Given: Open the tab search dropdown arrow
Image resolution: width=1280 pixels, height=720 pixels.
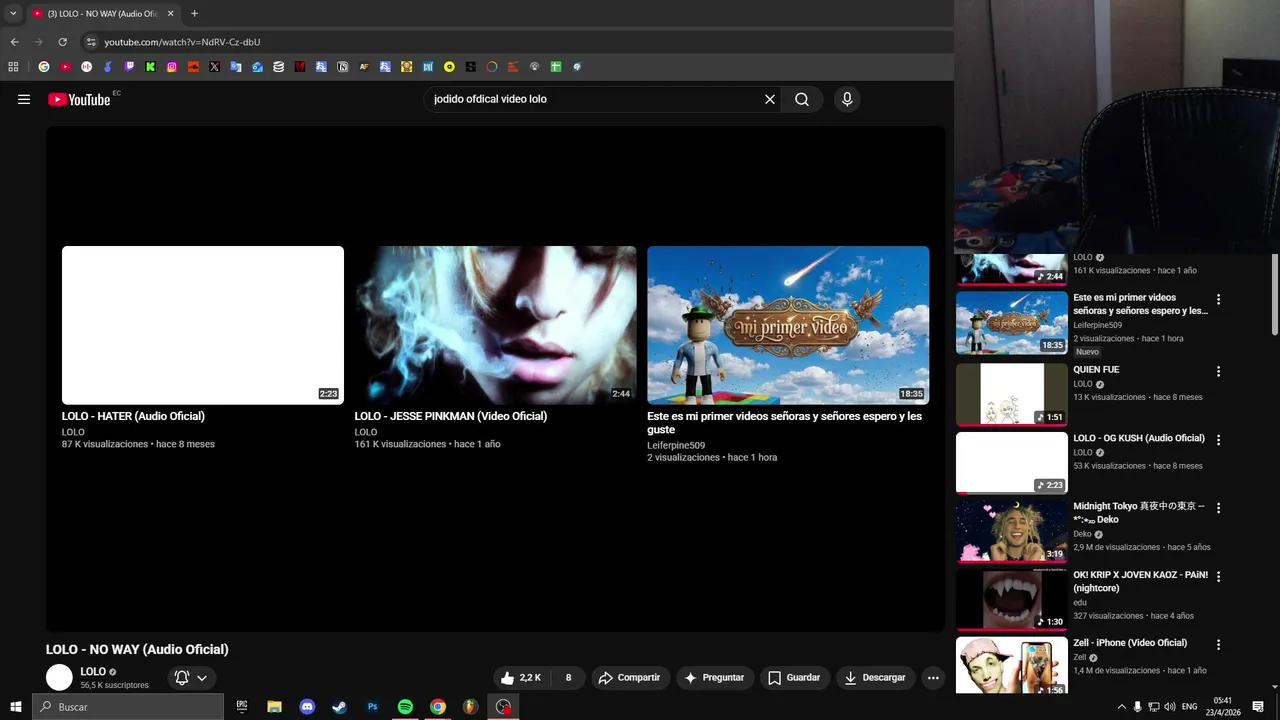Looking at the screenshot, I should click(x=13, y=14).
